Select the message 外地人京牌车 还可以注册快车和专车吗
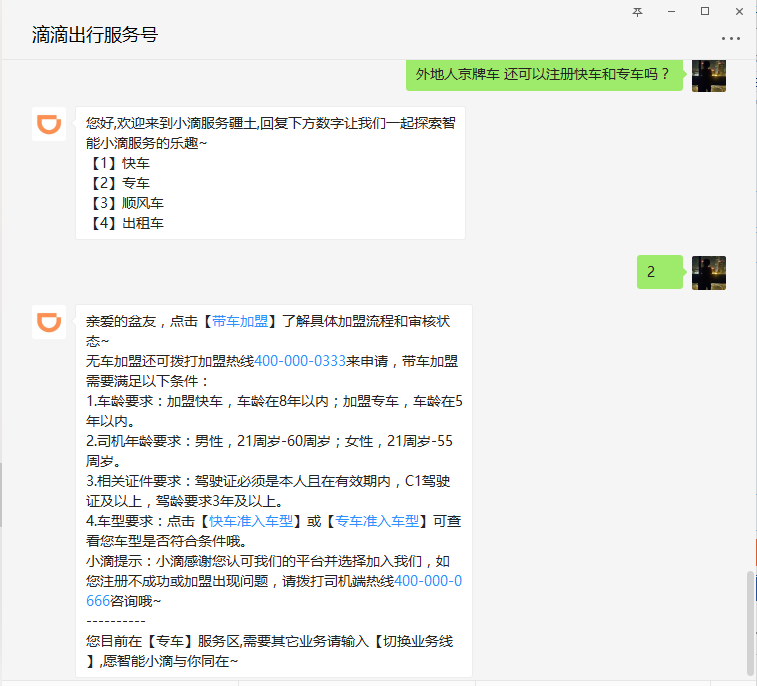 (x=544, y=74)
